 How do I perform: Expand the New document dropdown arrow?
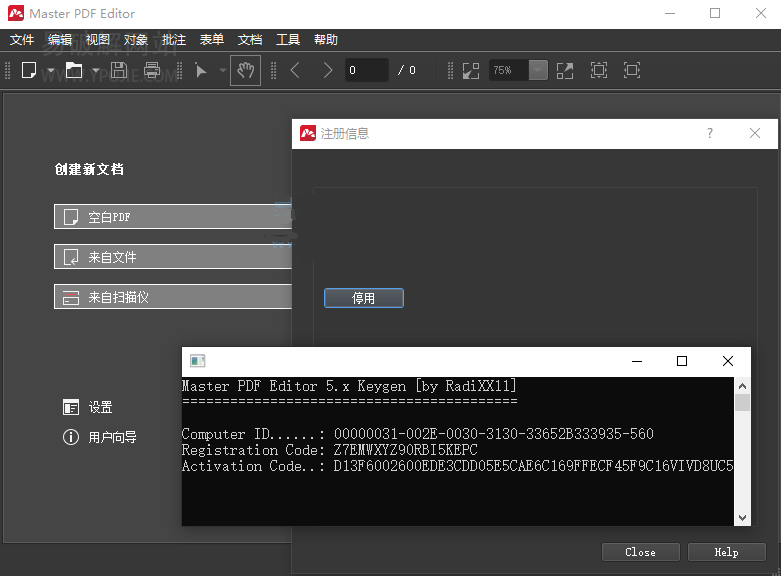[x=50, y=71]
